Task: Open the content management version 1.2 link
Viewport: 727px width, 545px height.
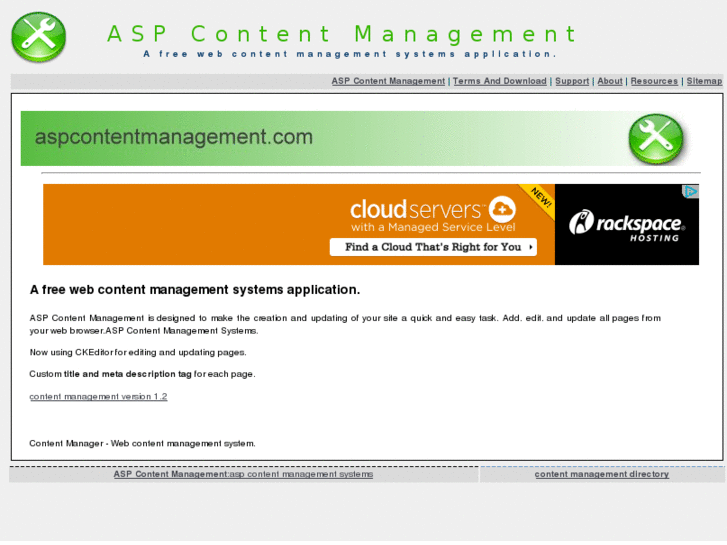Action: [98, 397]
